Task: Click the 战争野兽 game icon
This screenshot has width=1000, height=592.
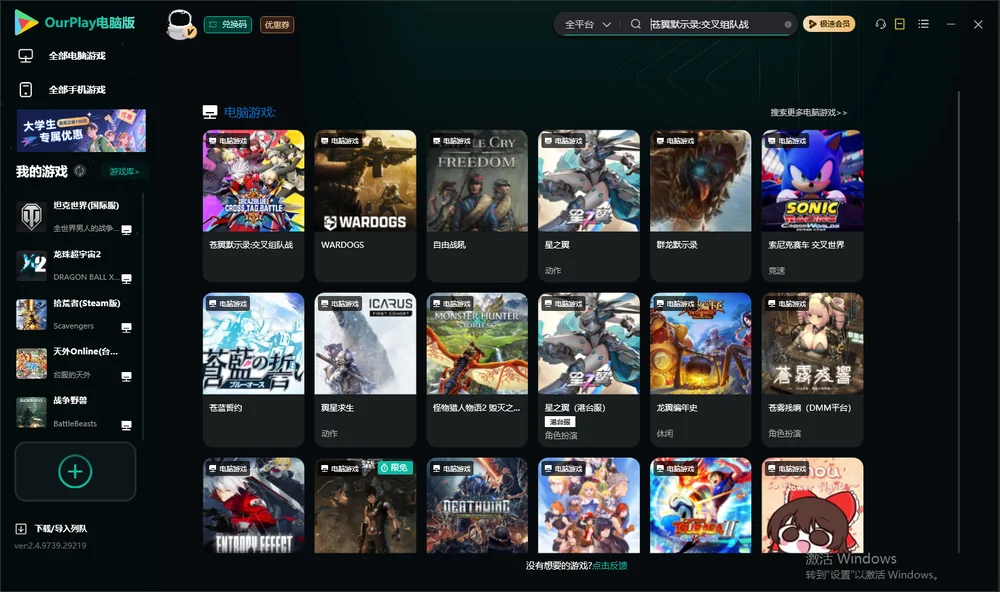Action: [x=31, y=412]
